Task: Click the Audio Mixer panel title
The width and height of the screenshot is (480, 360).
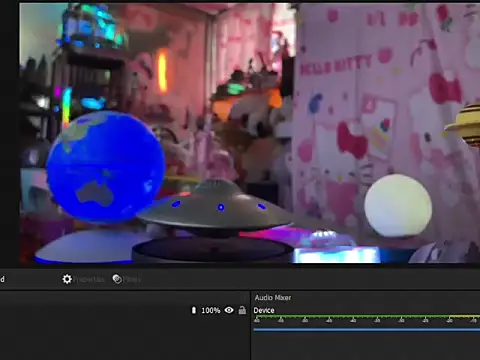Action: click(273, 297)
